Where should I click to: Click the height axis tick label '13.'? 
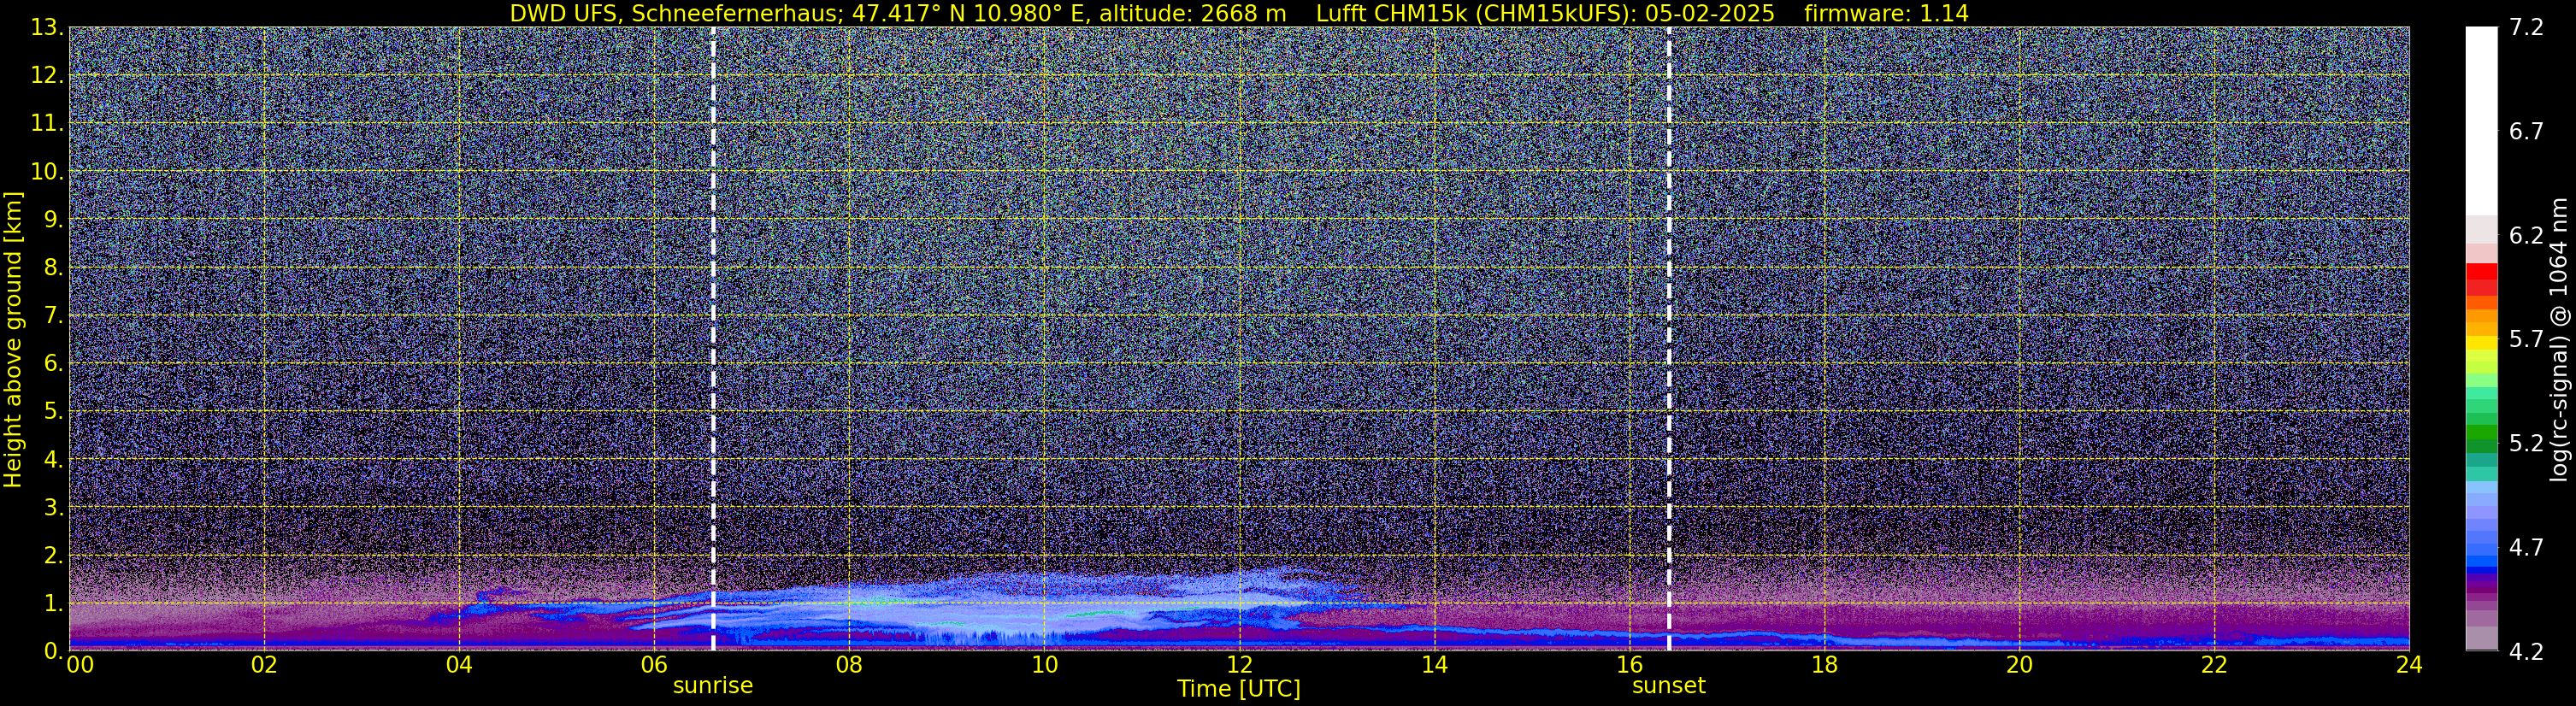47,27
